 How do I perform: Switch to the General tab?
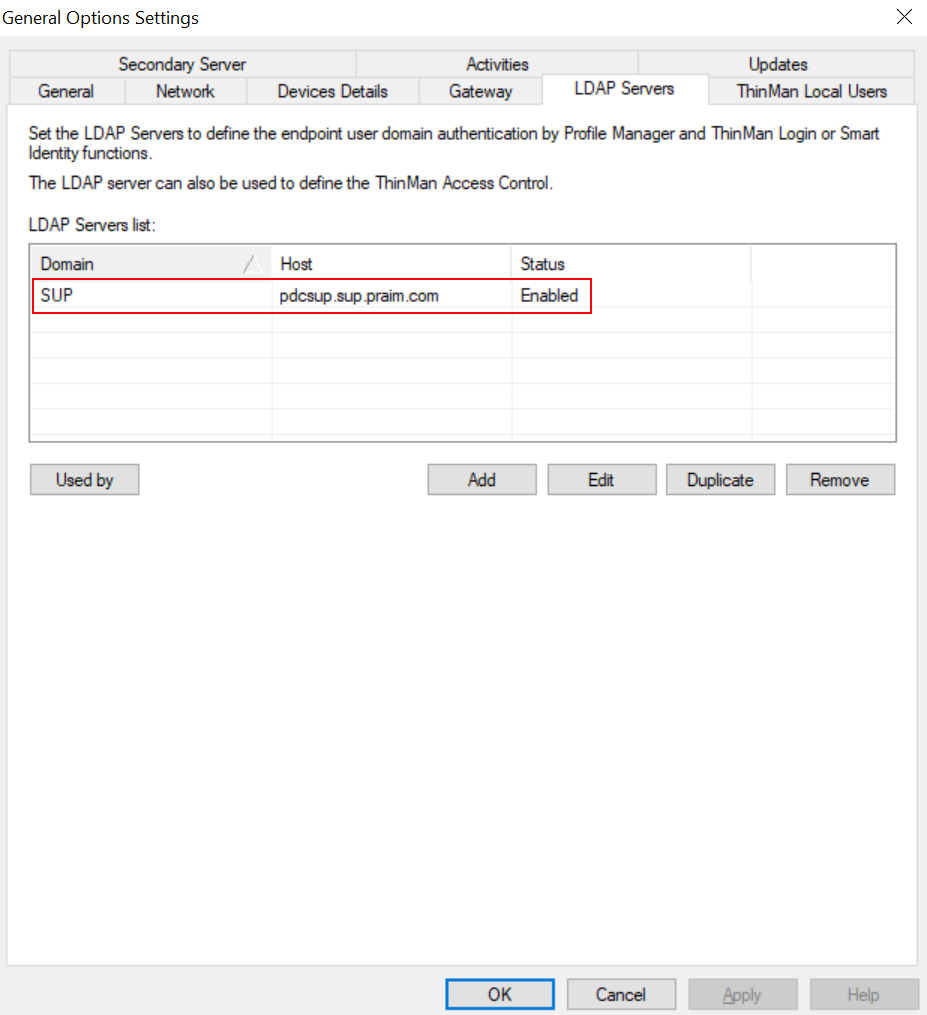coord(67,91)
